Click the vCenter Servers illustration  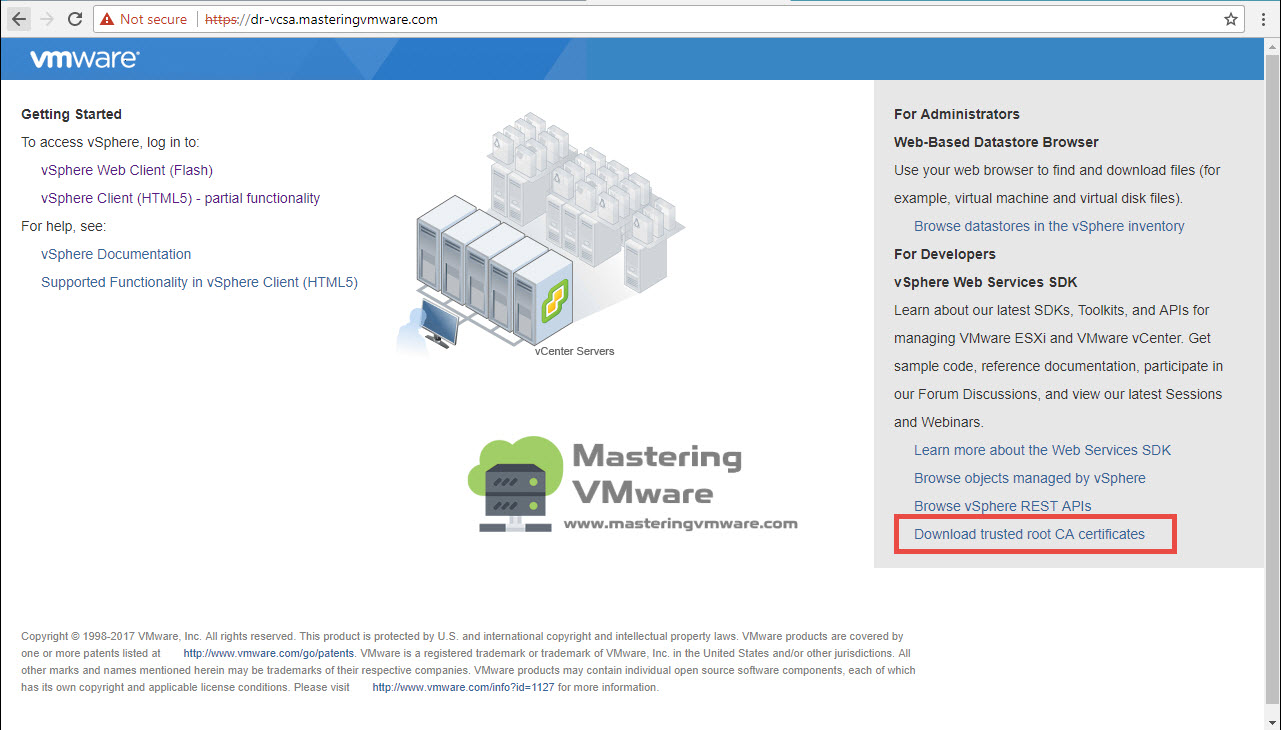(x=540, y=232)
